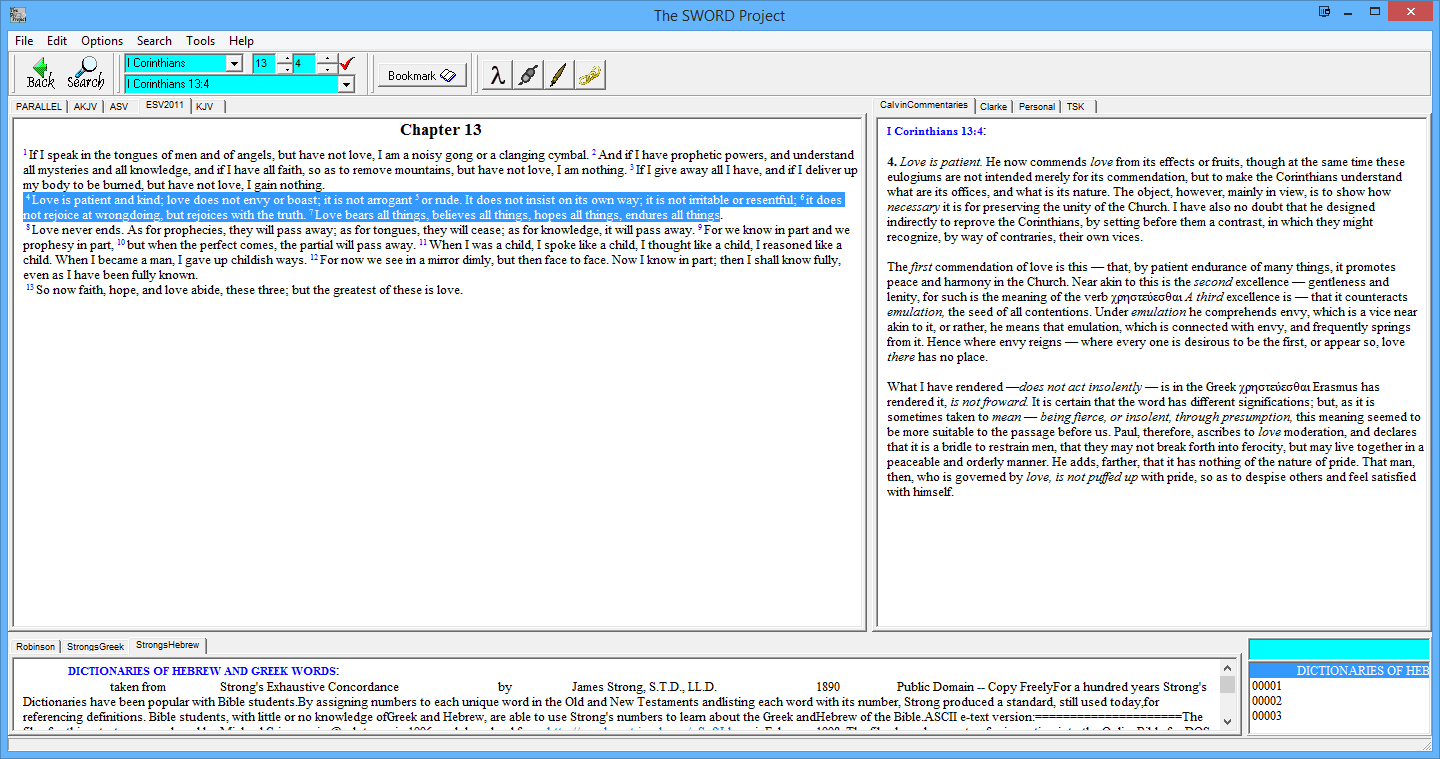The width and height of the screenshot is (1440, 759).
Task: Click the plug connector toolbar icon
Action: tap(528, 75)
